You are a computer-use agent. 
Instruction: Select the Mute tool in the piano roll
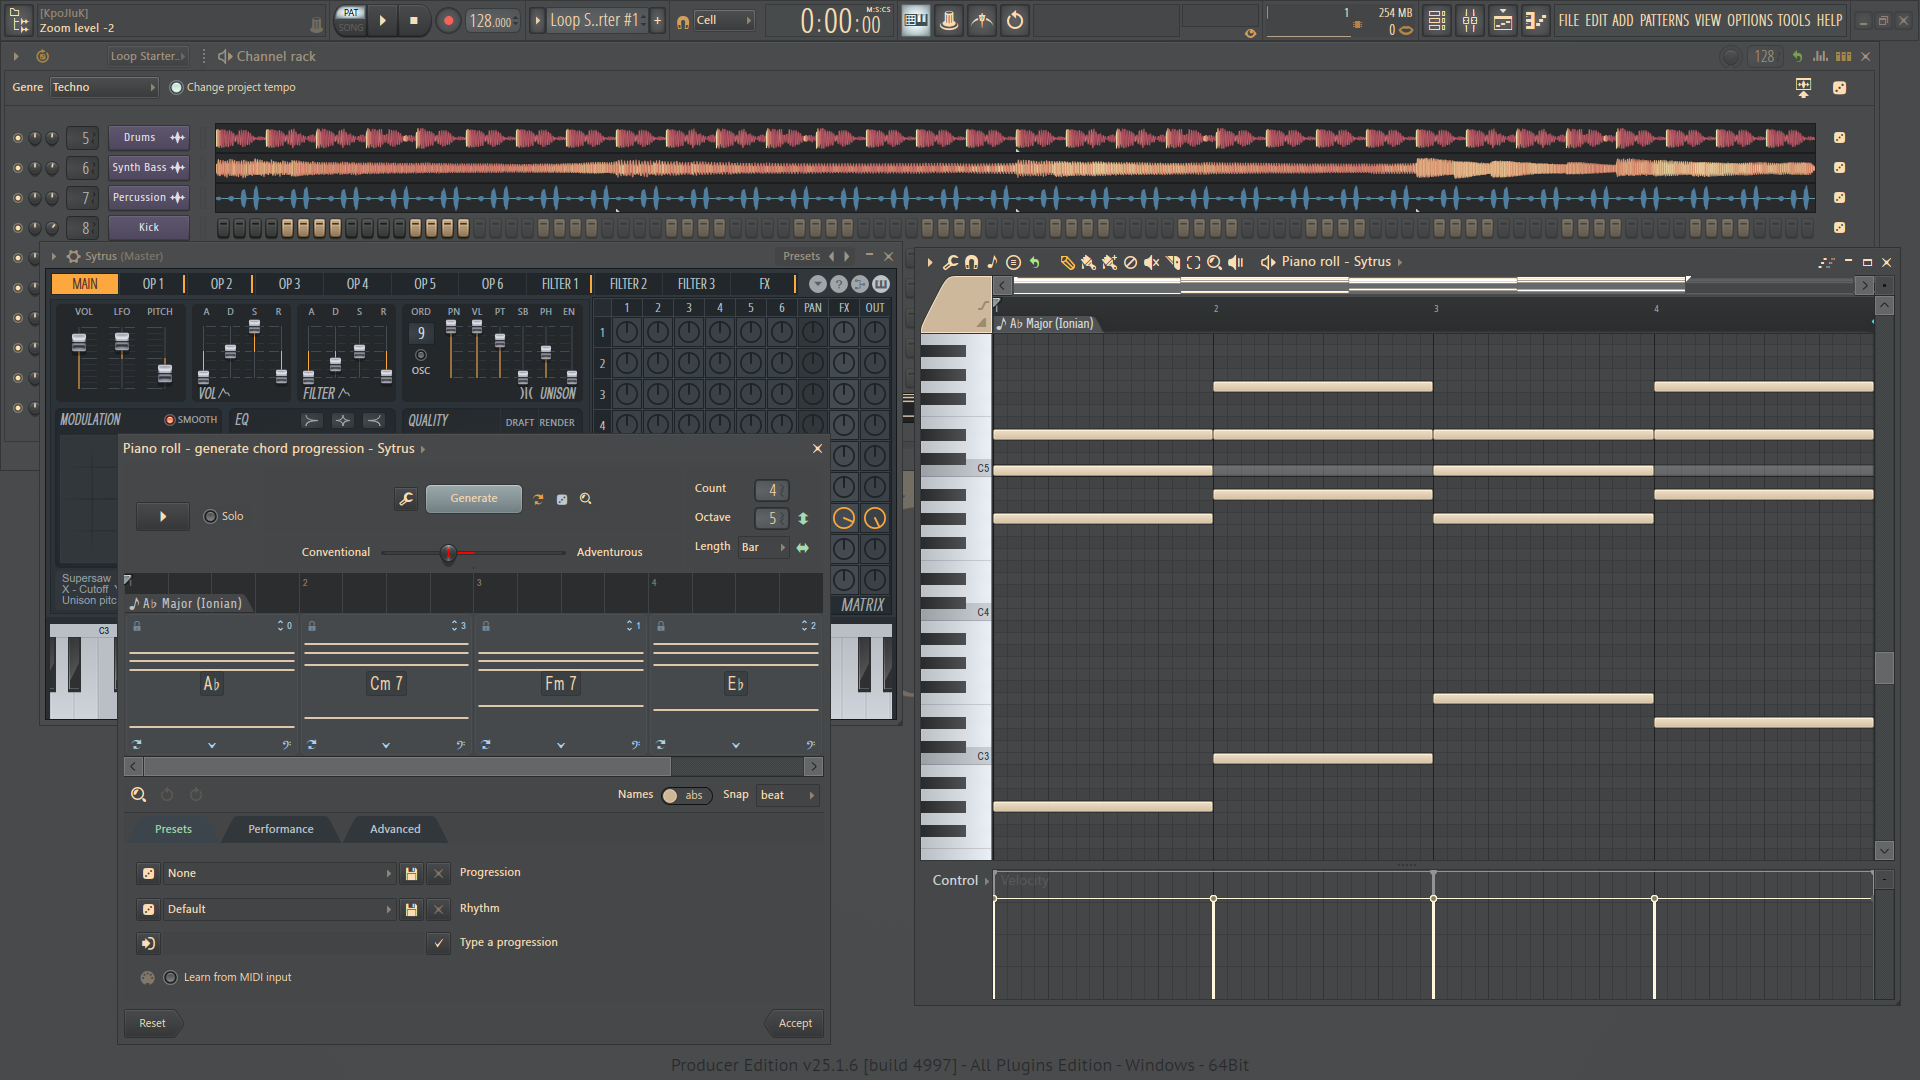tap(1151, 262)
